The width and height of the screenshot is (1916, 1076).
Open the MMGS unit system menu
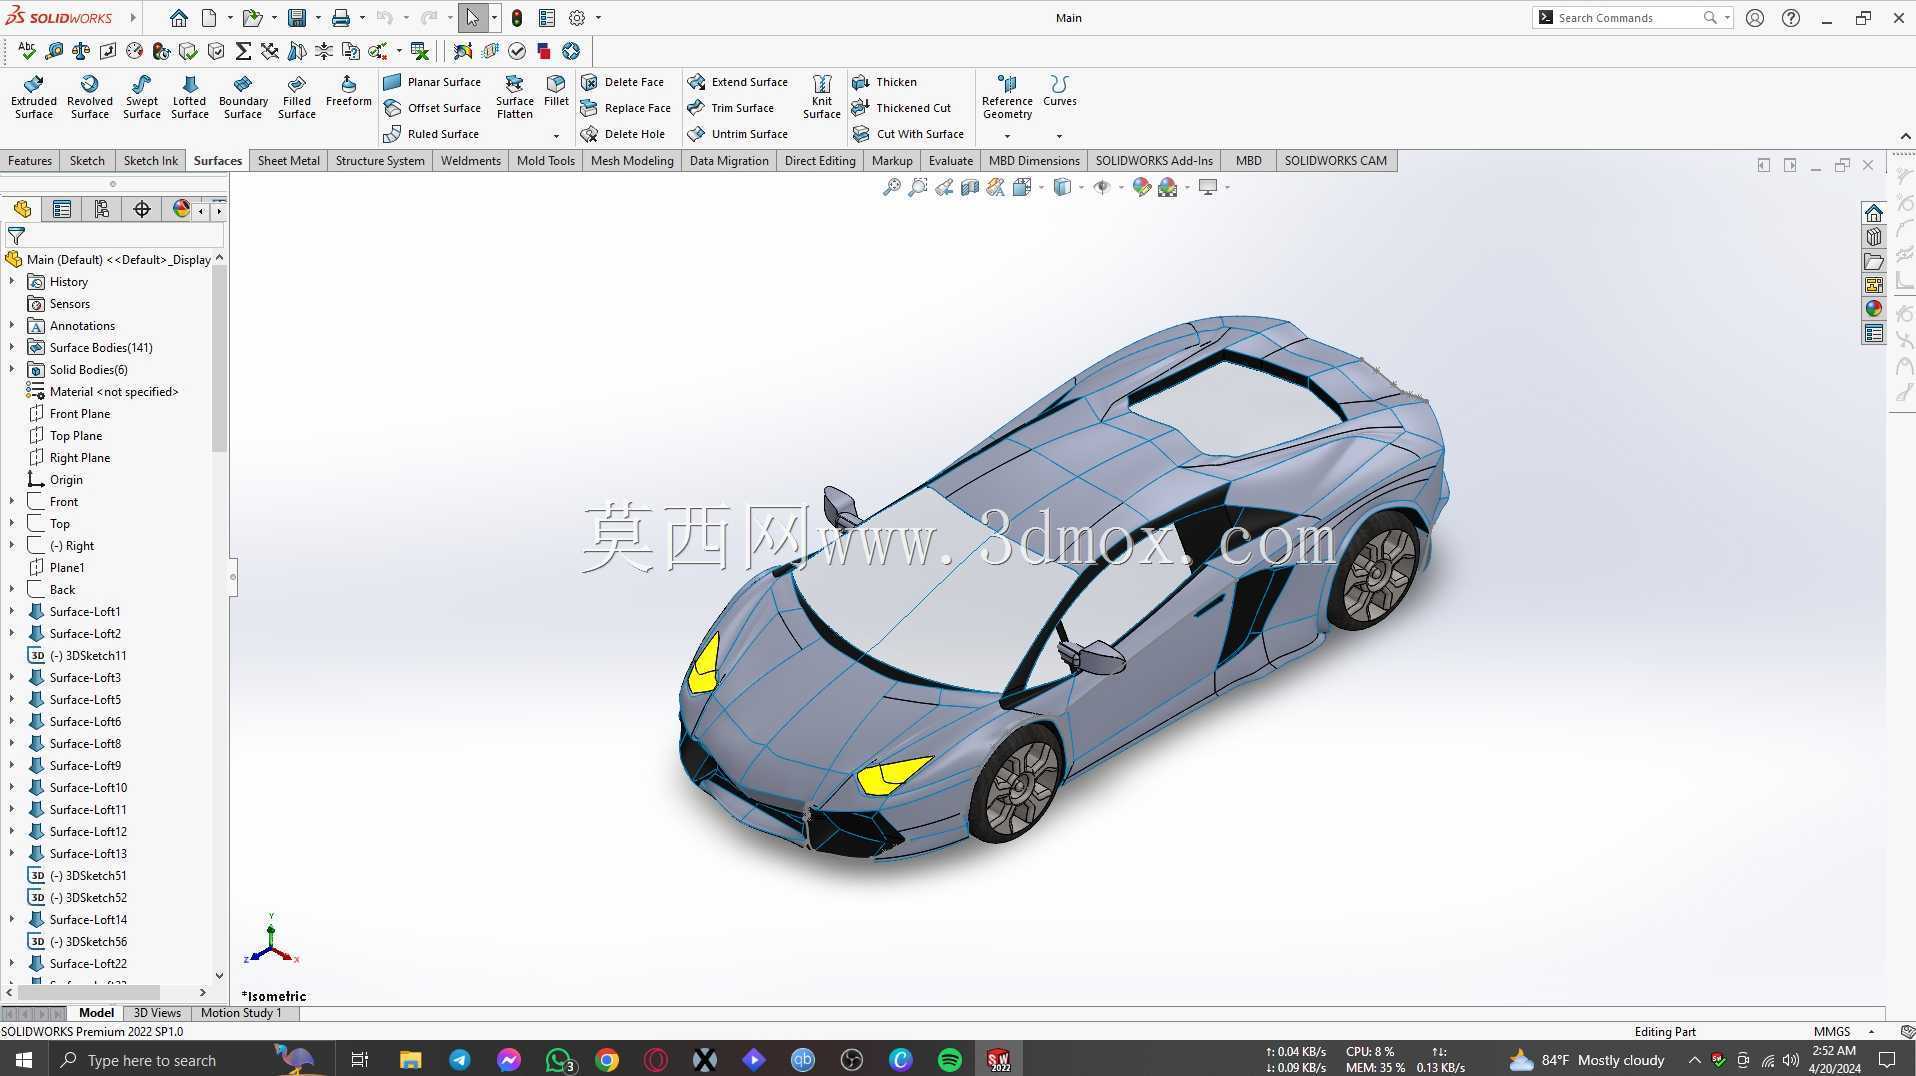click(1844, 1032)
